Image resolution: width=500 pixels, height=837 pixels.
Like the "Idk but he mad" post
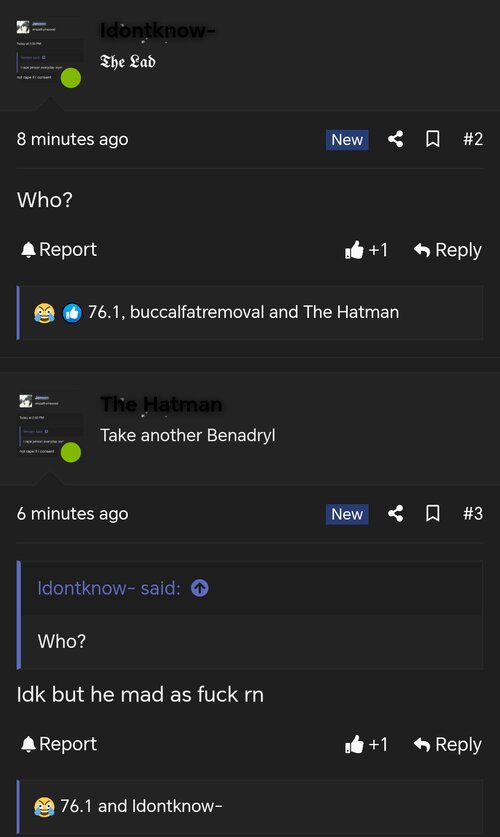click(366, 744)
